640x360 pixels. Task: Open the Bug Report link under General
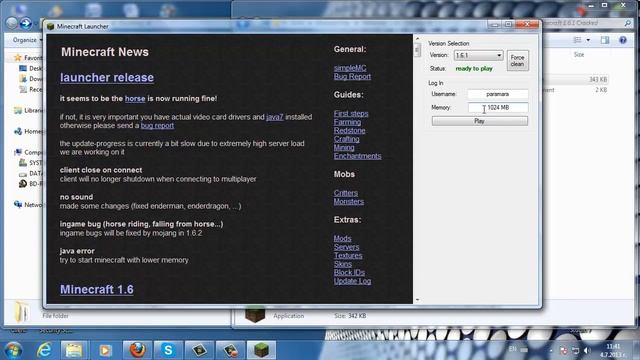point(352,76)
